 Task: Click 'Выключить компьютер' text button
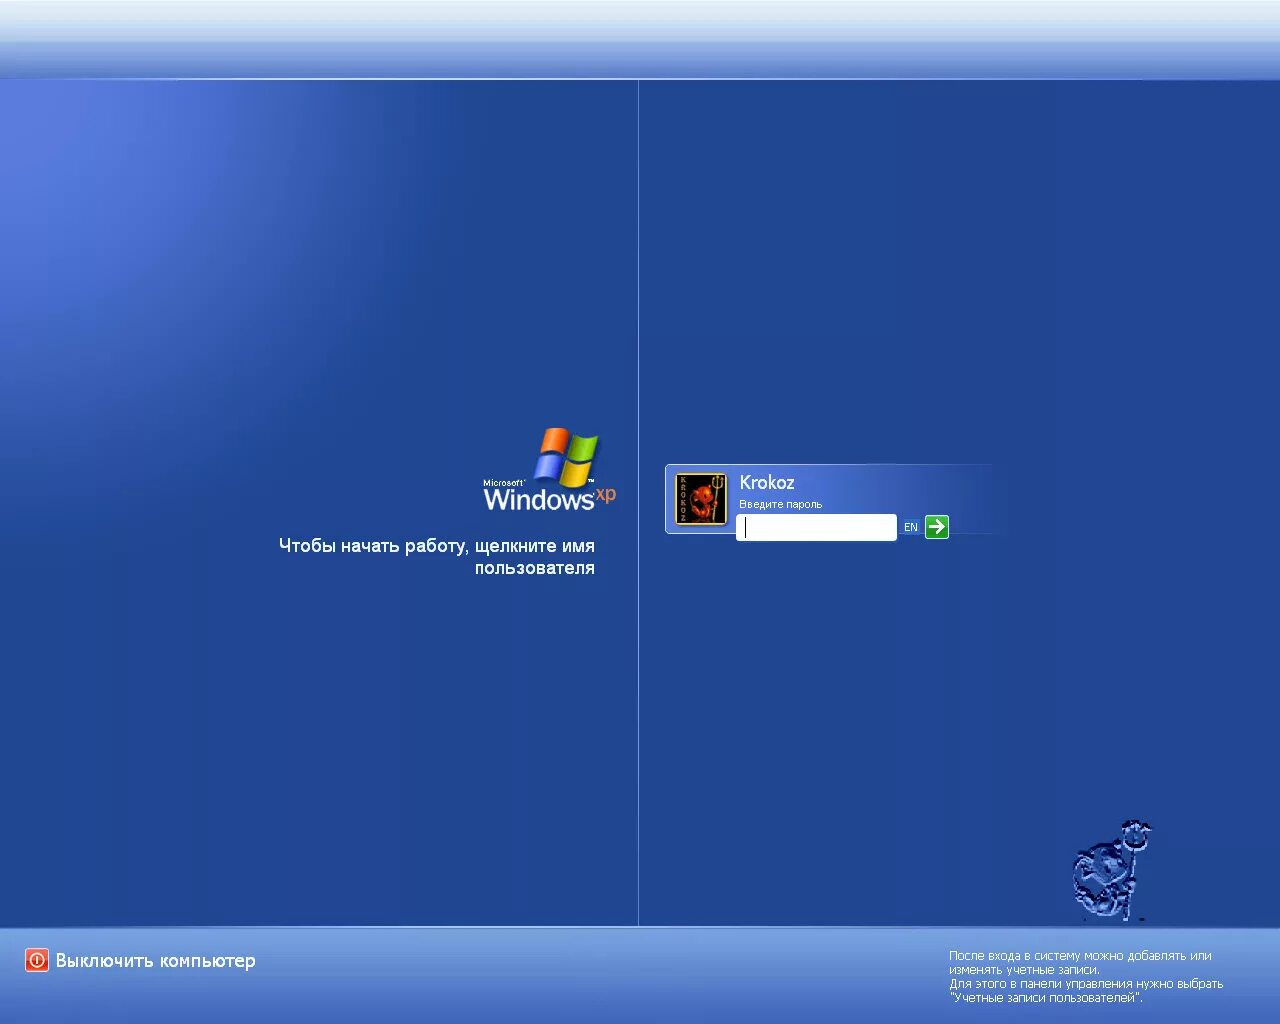155,961
